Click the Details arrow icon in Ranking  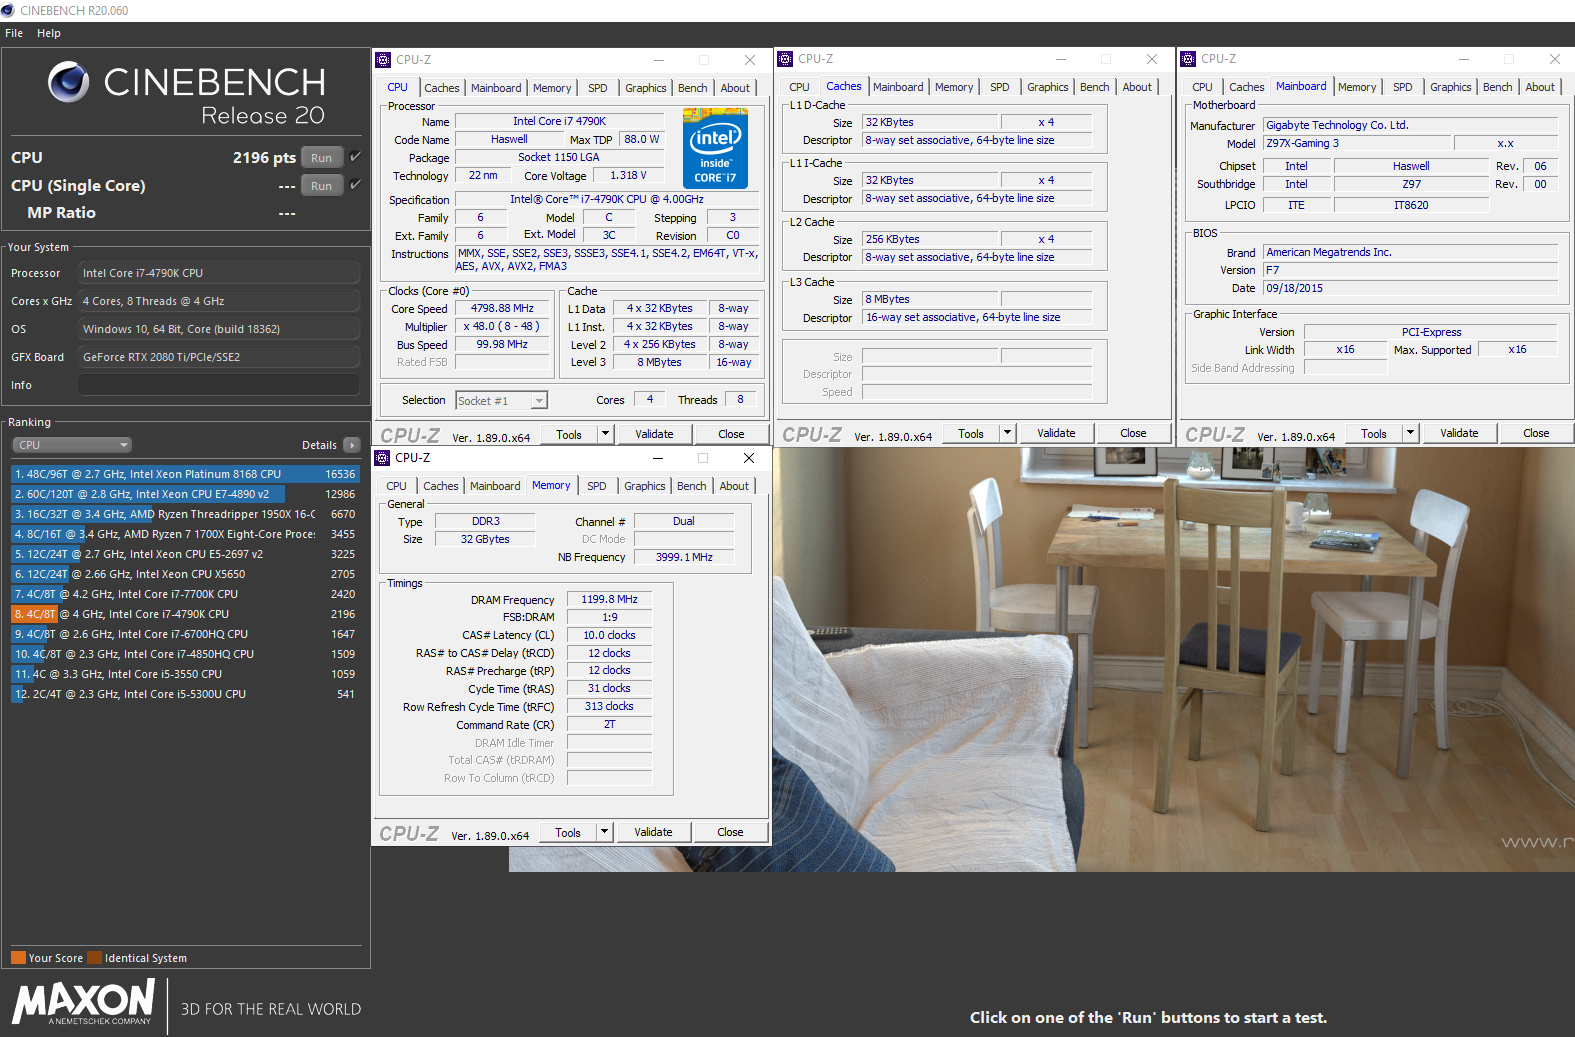[351, 445]
